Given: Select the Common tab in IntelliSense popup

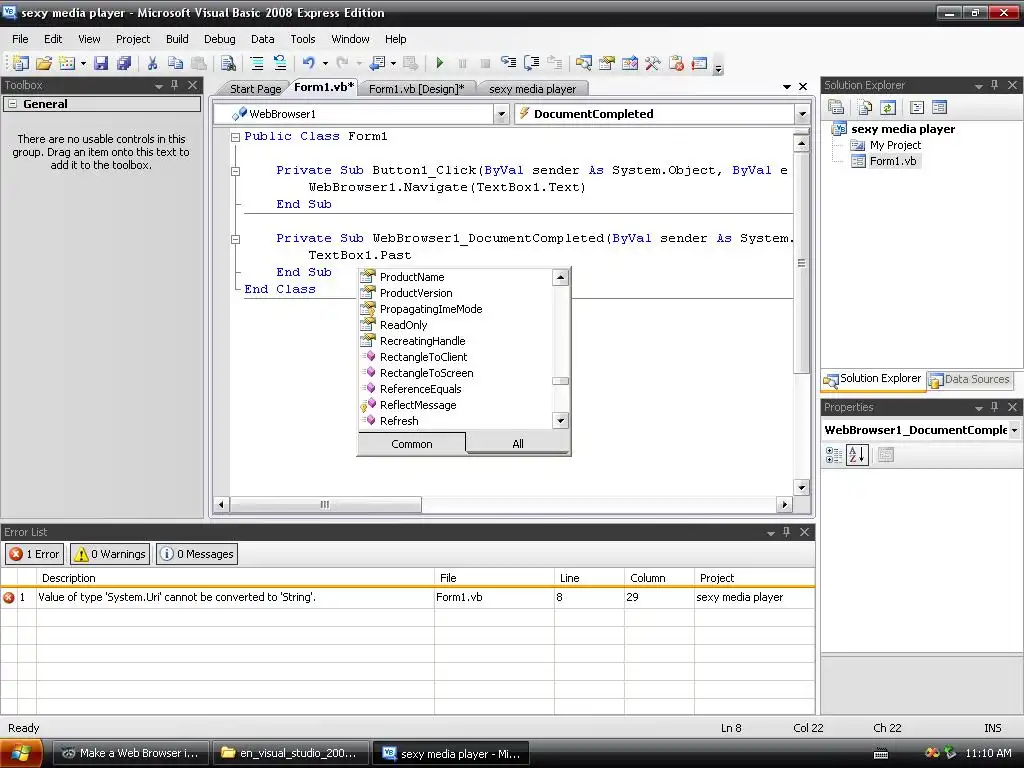Looking at the screenshot, I should pyautogui.click(x=411, y=444).
